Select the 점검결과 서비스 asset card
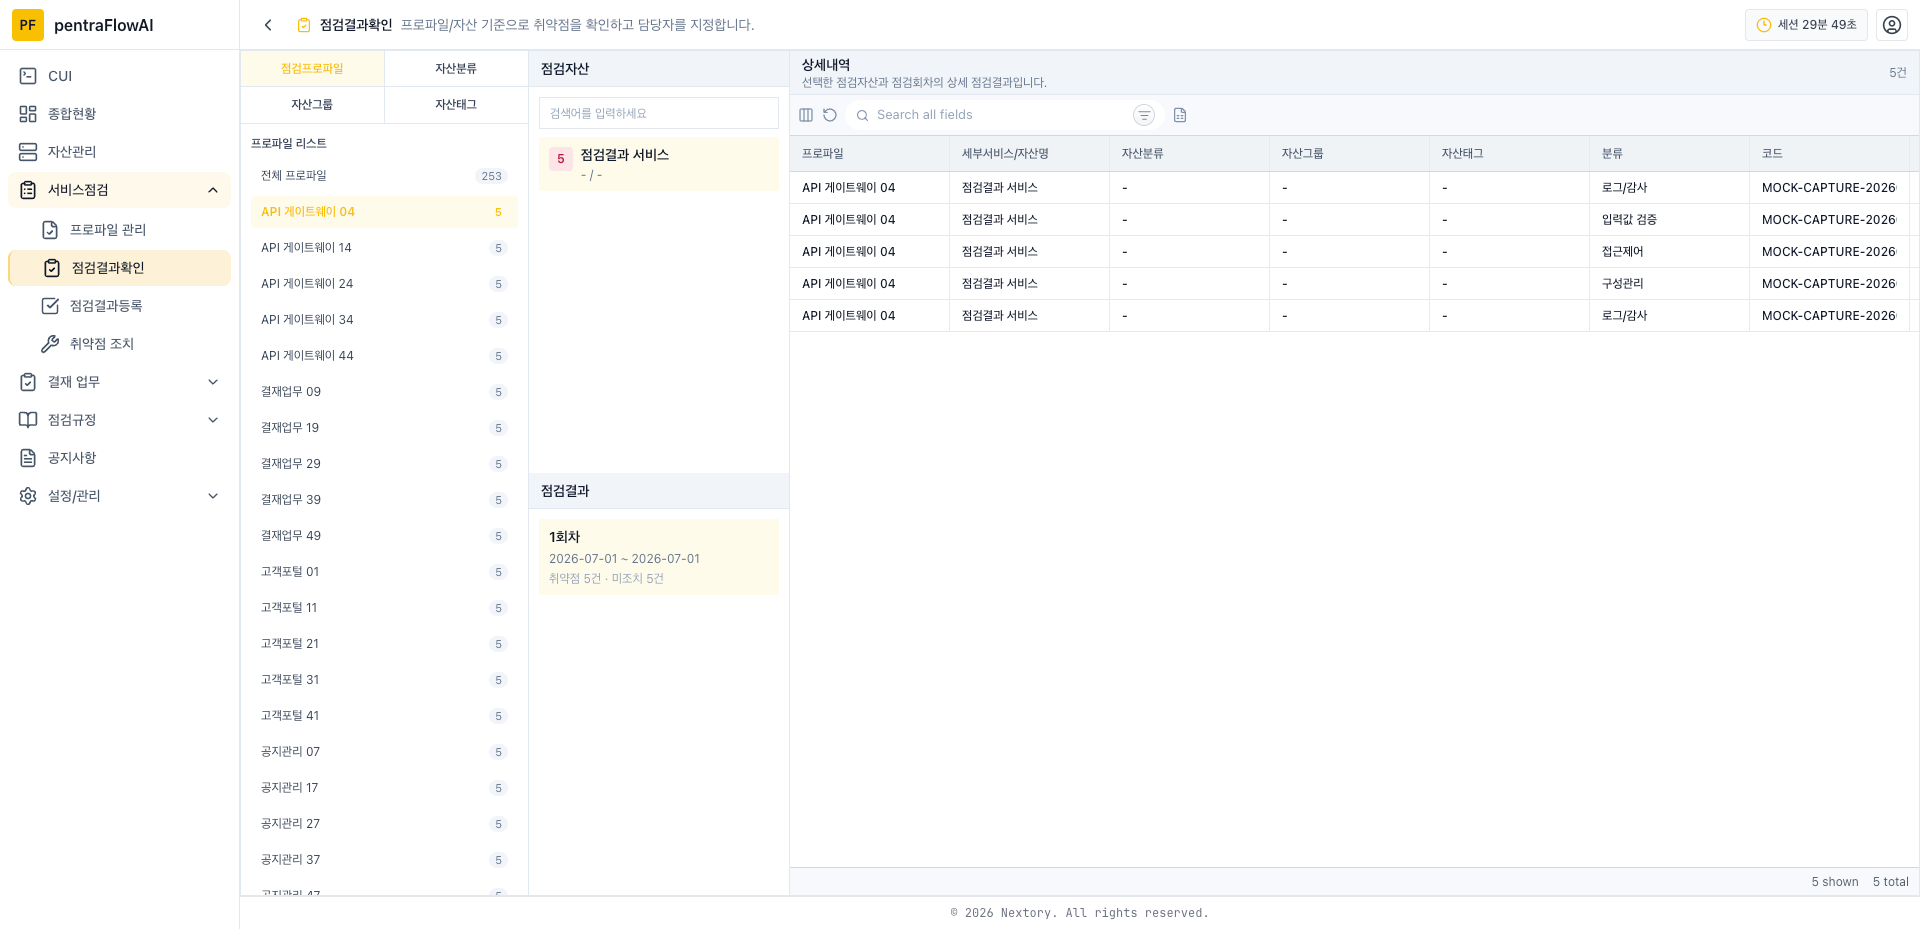This screenshot has height=929, width=1920. click(659, 164)
